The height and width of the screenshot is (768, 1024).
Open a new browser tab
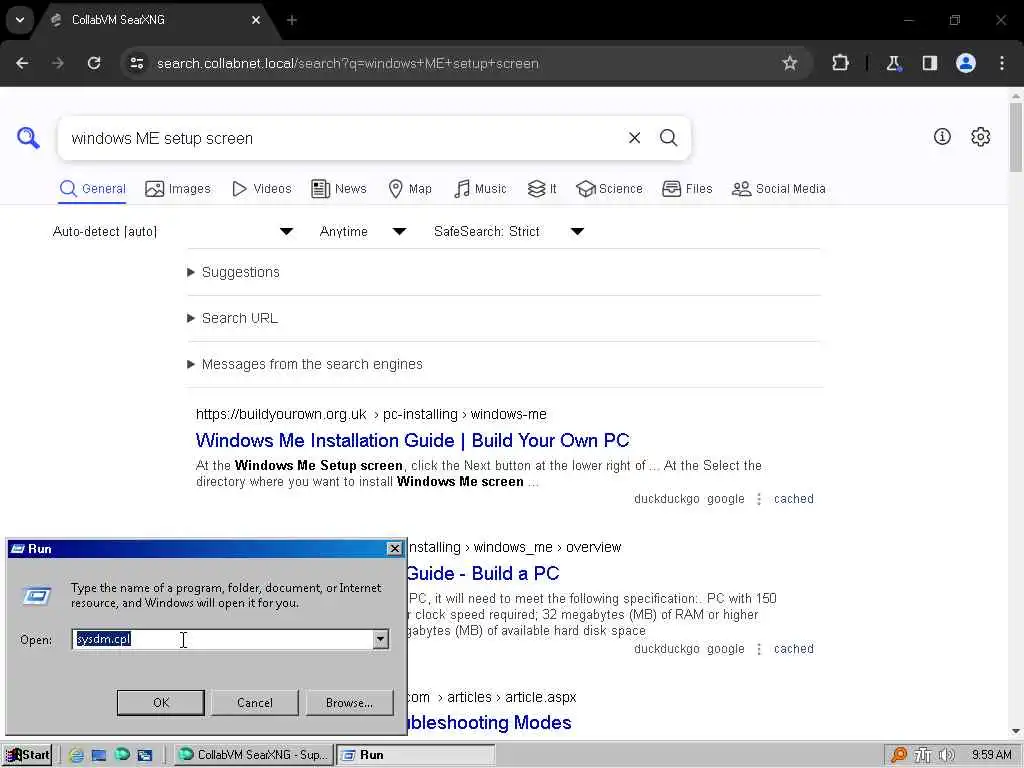point(292,20)
